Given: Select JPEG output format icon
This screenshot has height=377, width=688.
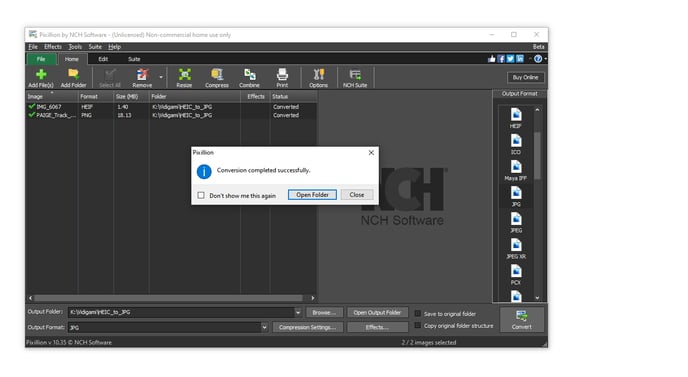Looking at the screenshot, I should coord(516,223).
